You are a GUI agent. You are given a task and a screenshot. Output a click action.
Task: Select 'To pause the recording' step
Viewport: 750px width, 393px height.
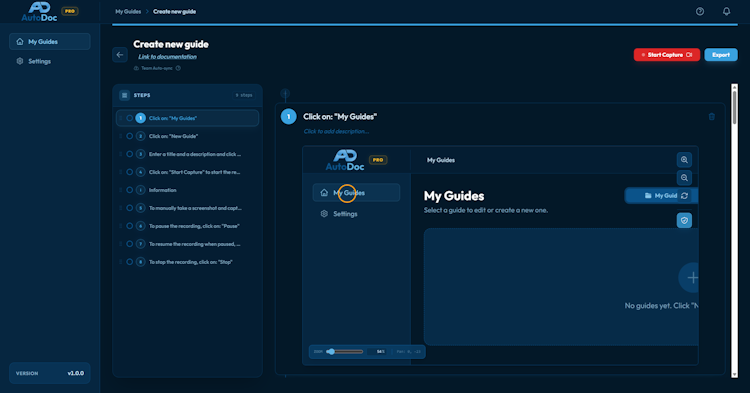188,226
